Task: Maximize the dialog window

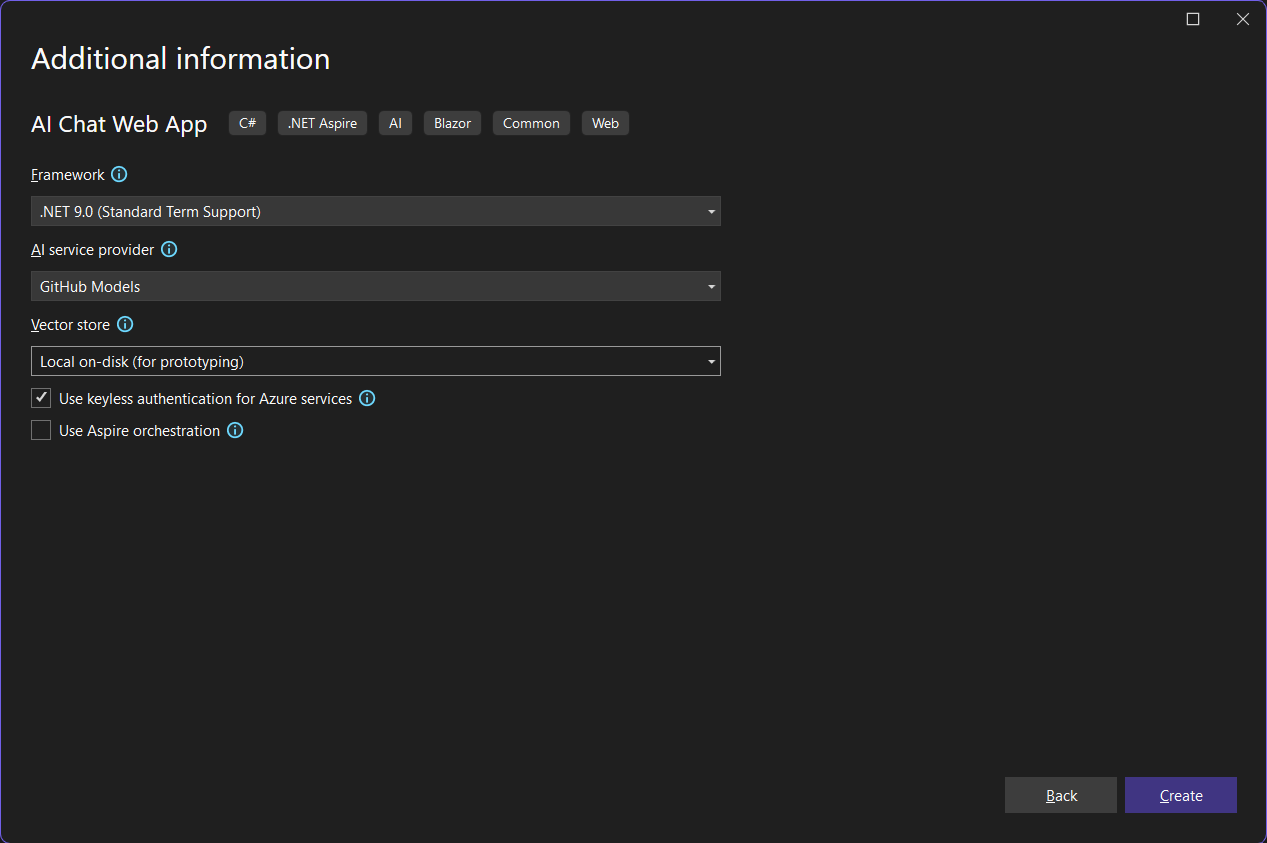Action: (1193, 19)
